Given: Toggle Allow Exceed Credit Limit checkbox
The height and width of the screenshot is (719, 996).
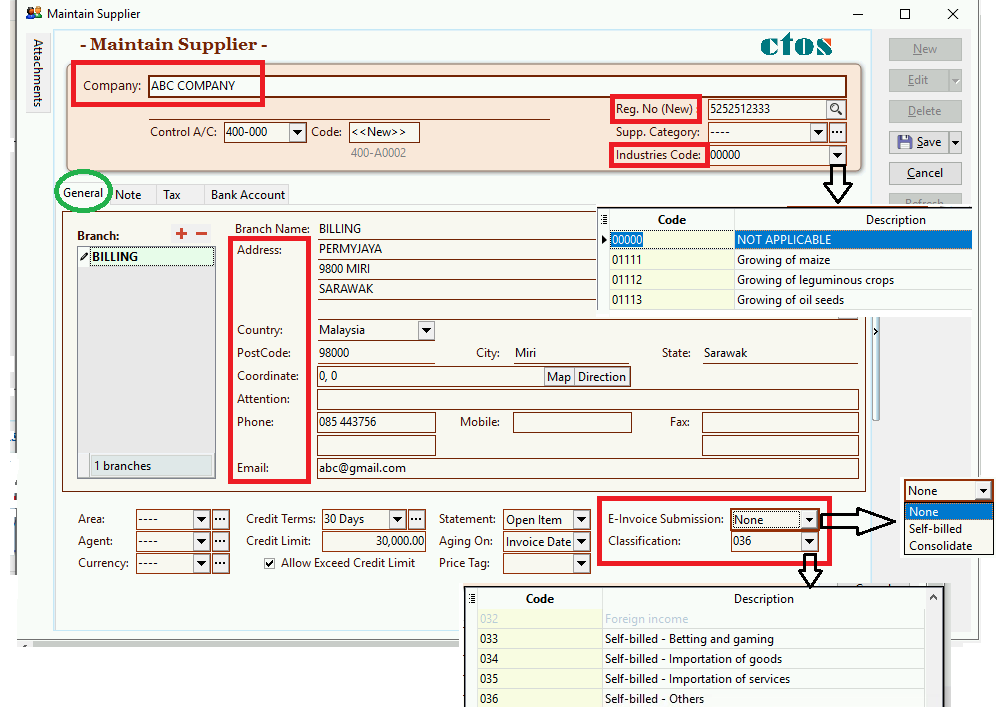Looking at the screenshot, I should [270, 564].
